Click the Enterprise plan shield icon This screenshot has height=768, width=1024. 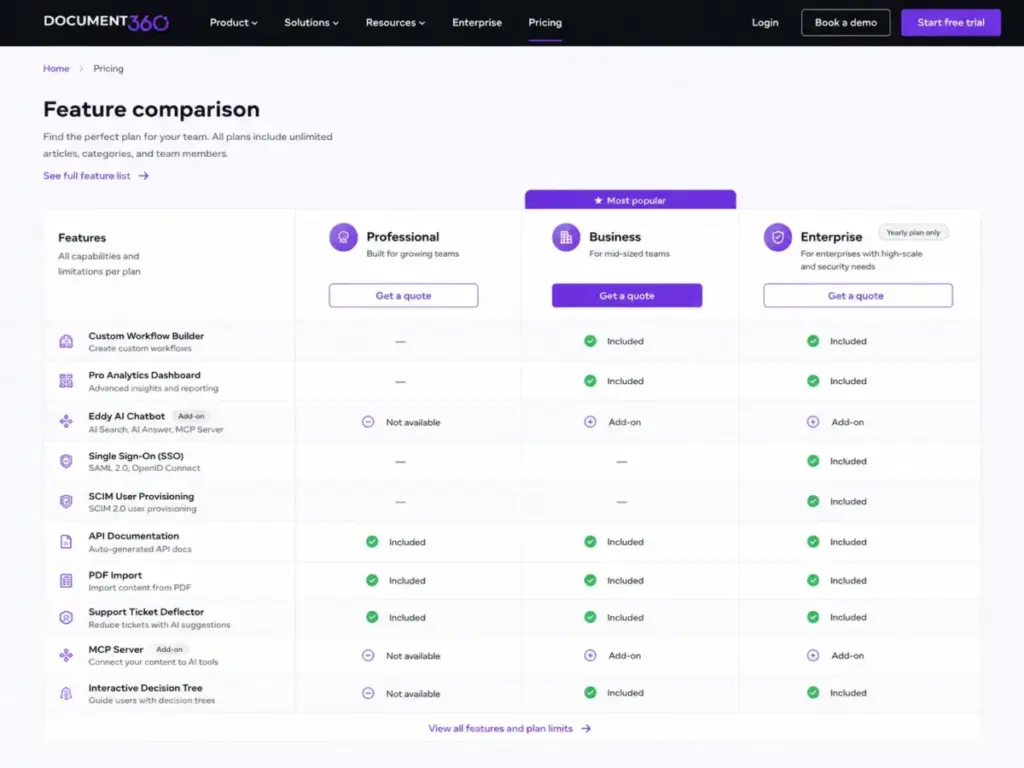pos(778,237)
